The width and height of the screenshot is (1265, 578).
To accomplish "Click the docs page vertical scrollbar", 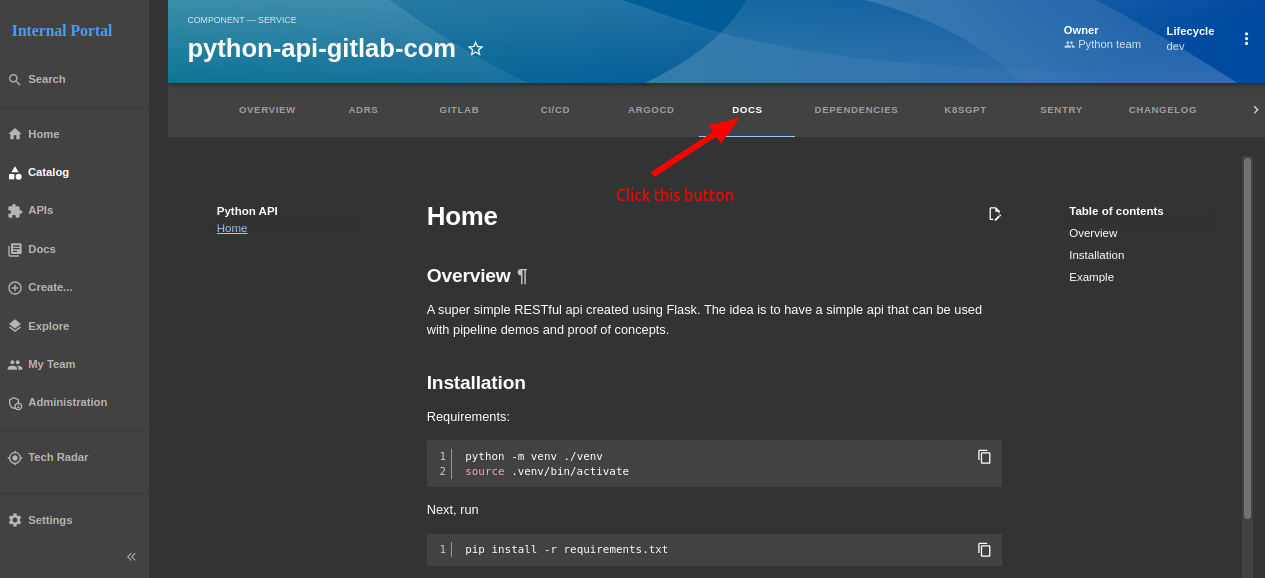I will (x=1247, y=338).
